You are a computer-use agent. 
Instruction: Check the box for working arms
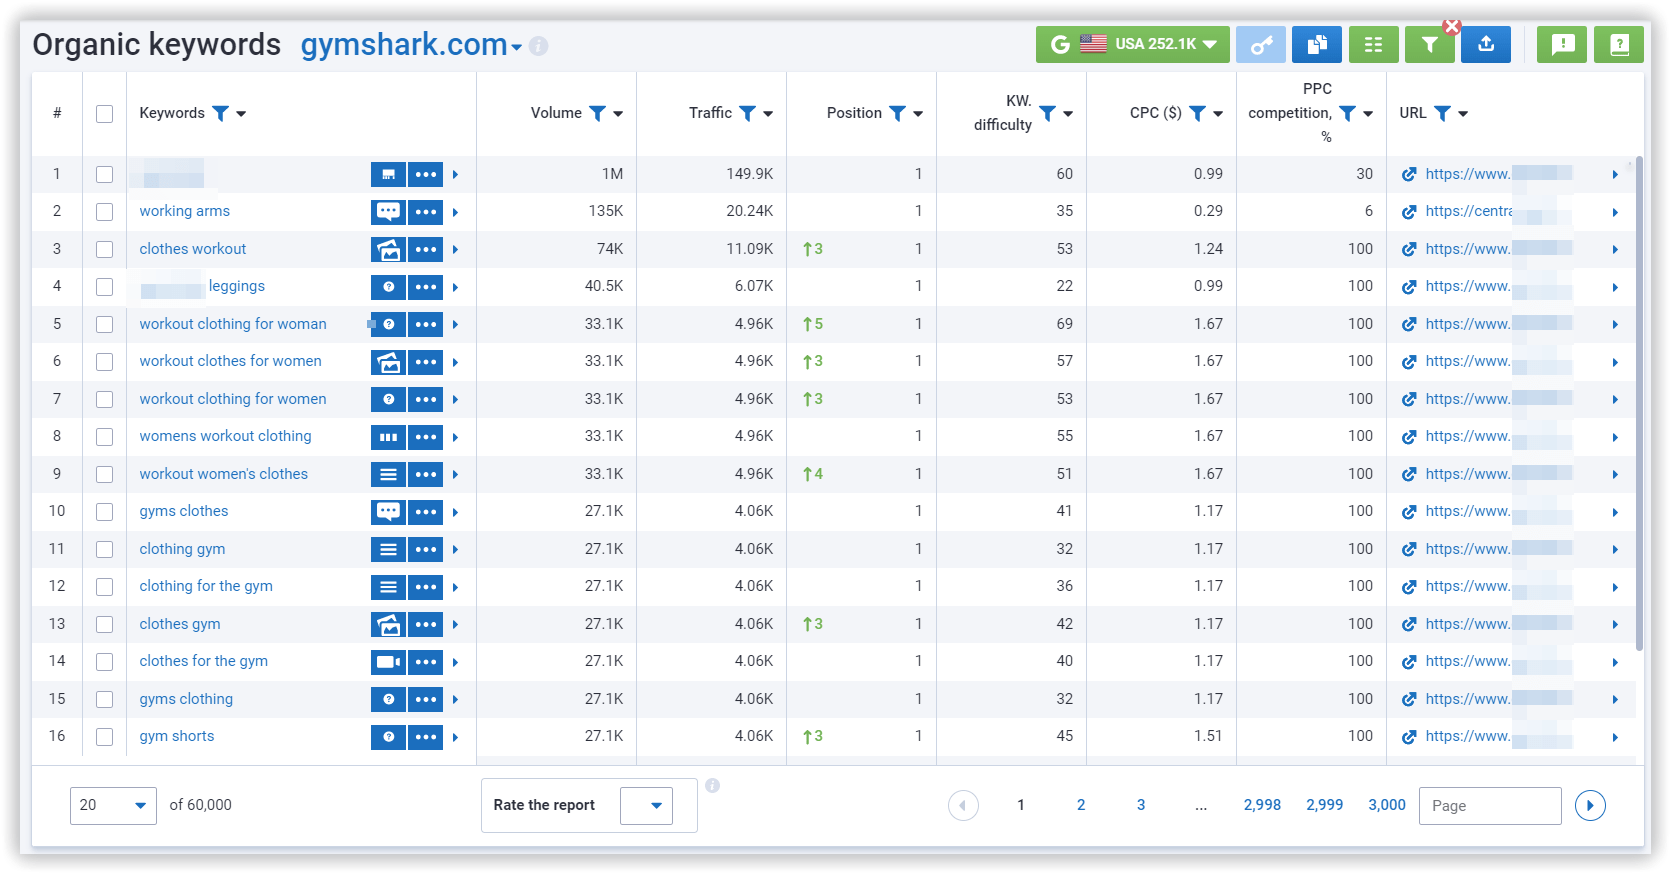104,212
